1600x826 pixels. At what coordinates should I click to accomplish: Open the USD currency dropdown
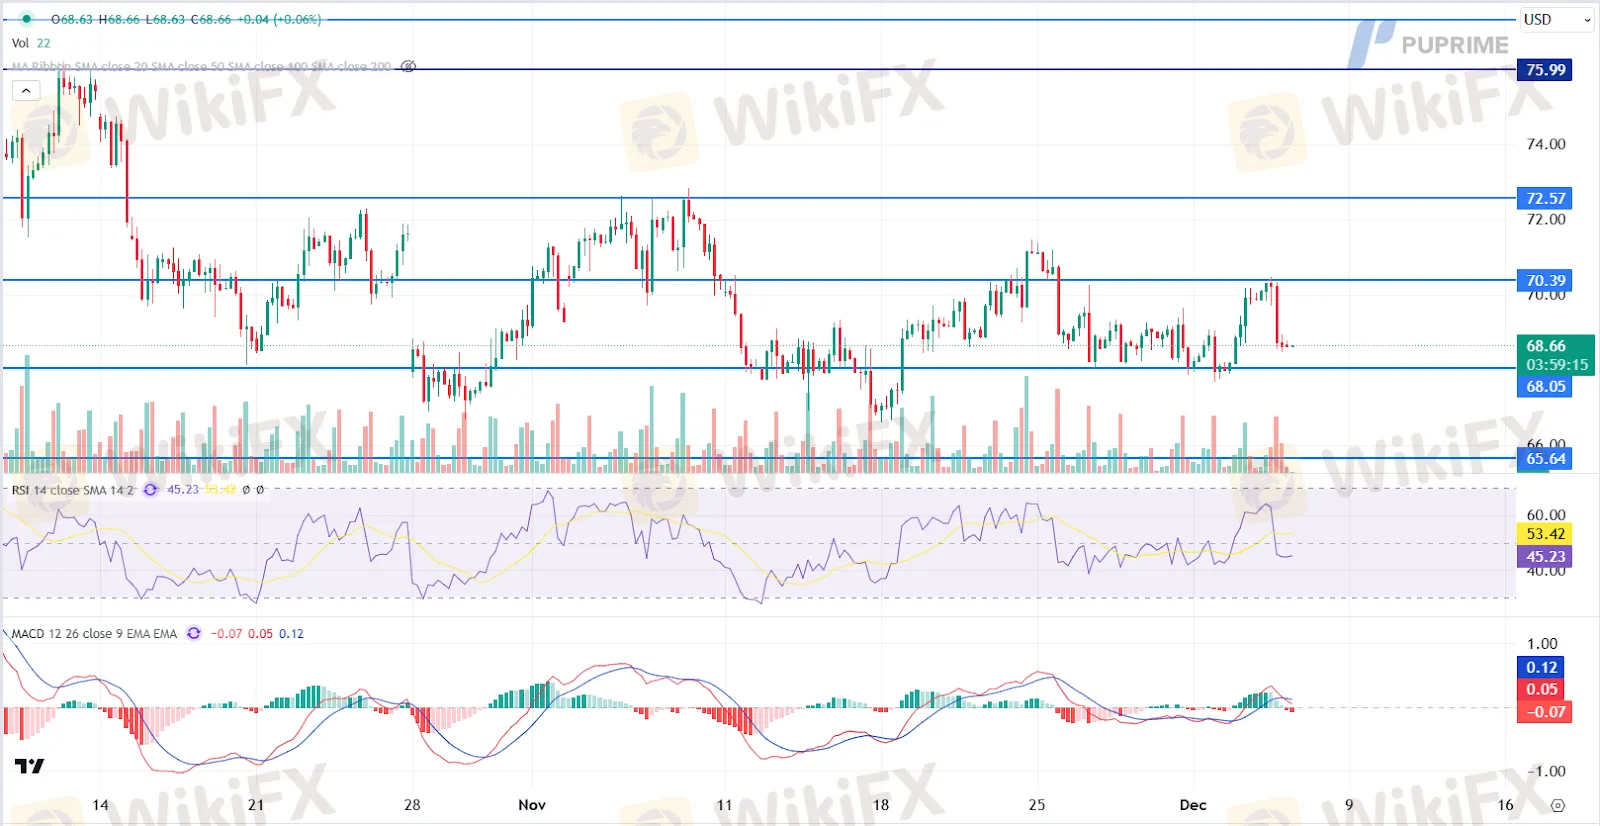coord(1555,20)
